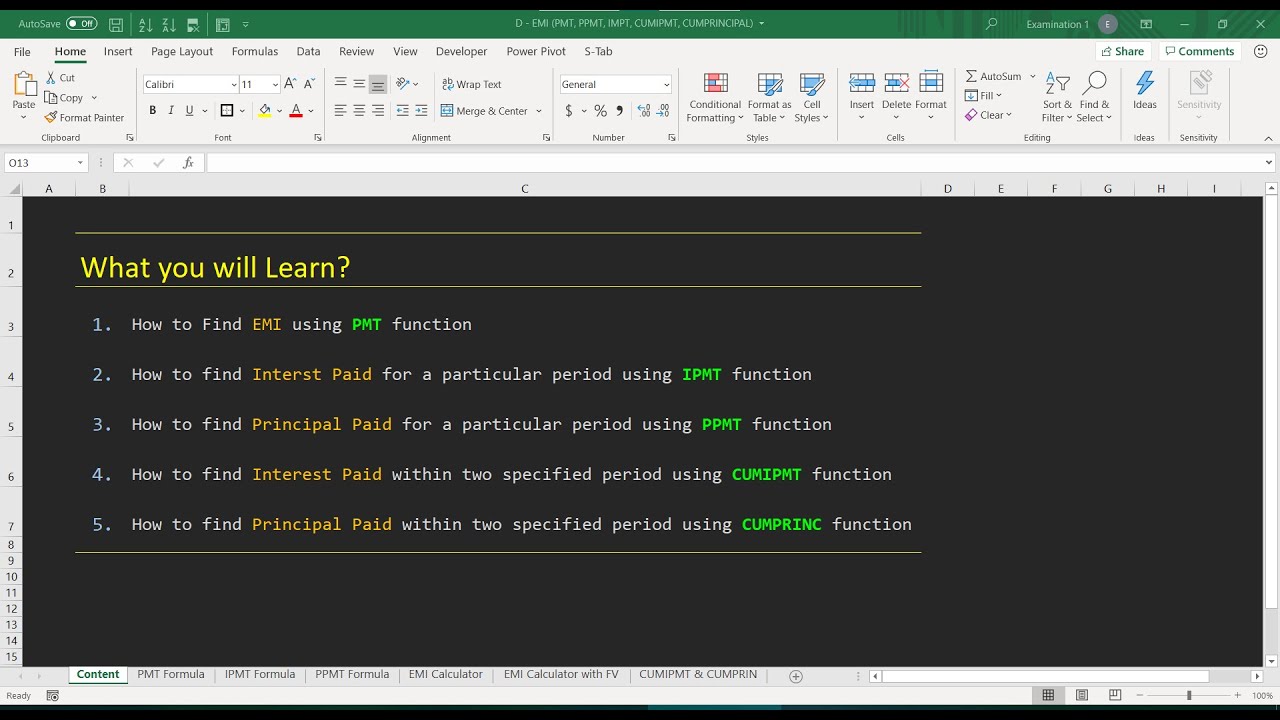
Task: Click the zoom slider handle
Action: 1189,695
